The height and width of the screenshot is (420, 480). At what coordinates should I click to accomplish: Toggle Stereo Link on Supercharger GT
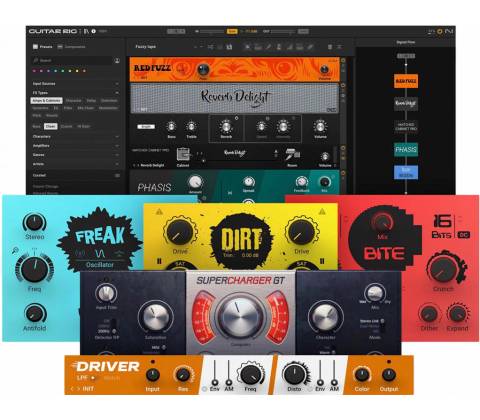tap(382, 321)
